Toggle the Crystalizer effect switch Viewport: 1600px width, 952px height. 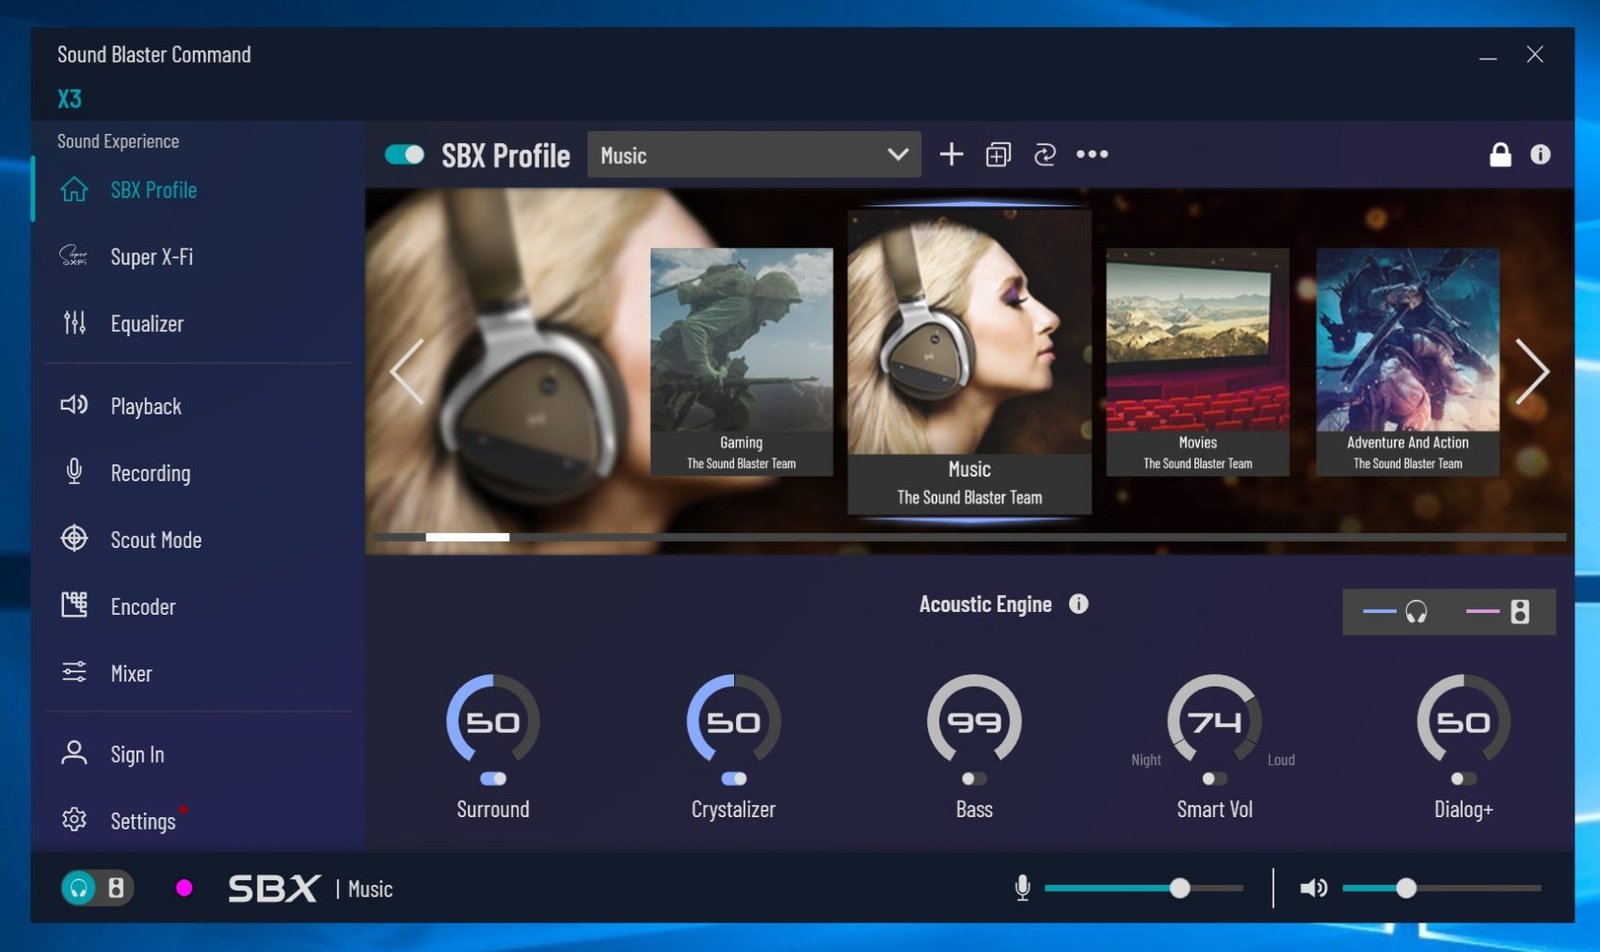(734, 779)
